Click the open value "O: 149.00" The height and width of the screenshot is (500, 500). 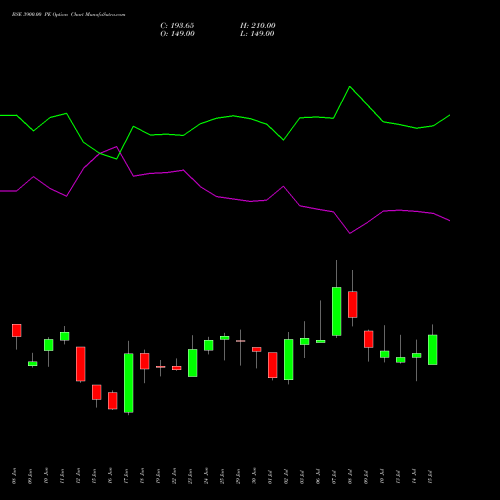tap(177, 34)
